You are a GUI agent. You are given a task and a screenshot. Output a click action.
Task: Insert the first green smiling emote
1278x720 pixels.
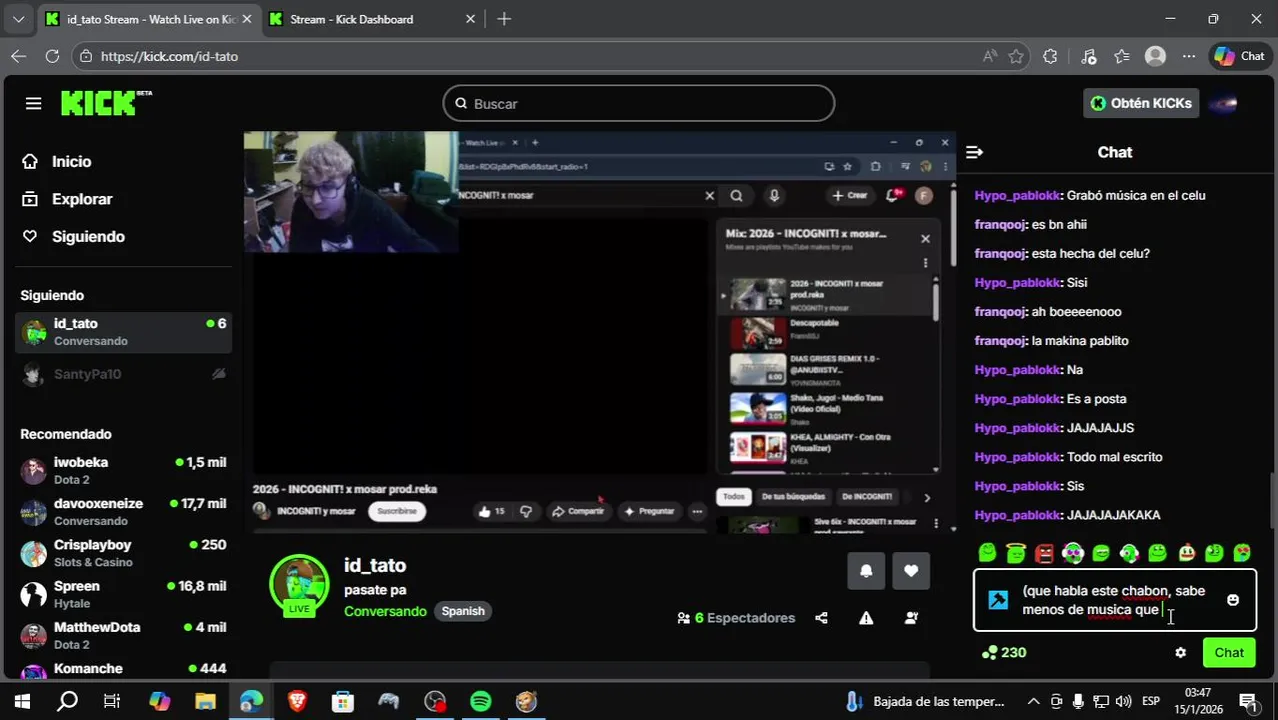click(x=987, y=552)
